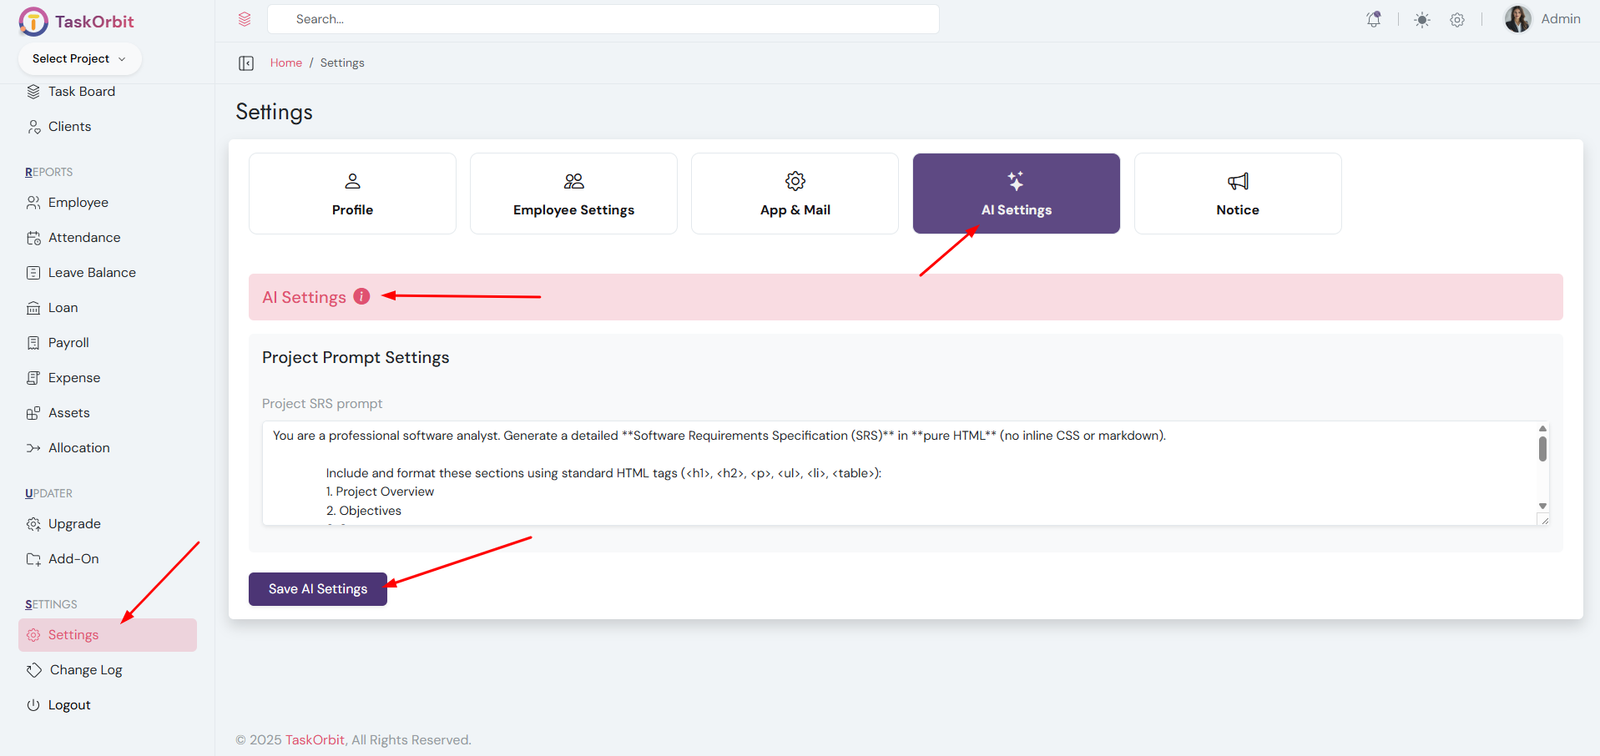Expand the Select Project dropdown
The width and height of the screenshot is (1600, 756).
(79, 59)
